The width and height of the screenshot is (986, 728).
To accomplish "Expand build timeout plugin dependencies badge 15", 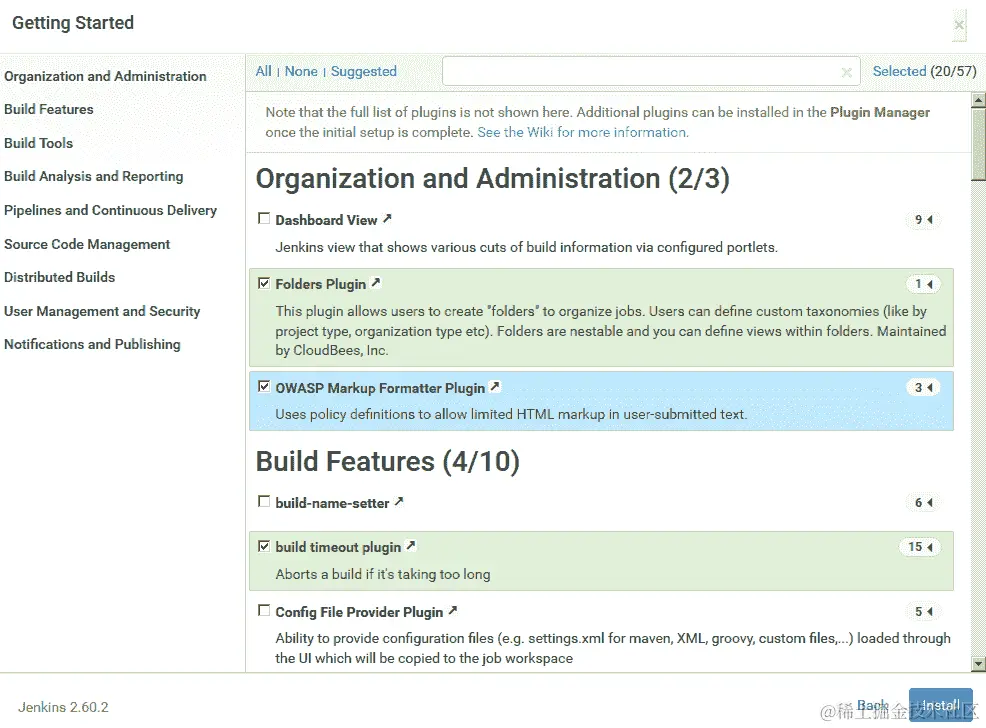I will 920,547.
